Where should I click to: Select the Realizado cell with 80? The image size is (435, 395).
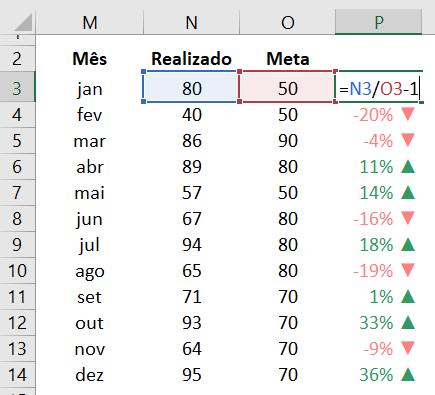point(191,87)
